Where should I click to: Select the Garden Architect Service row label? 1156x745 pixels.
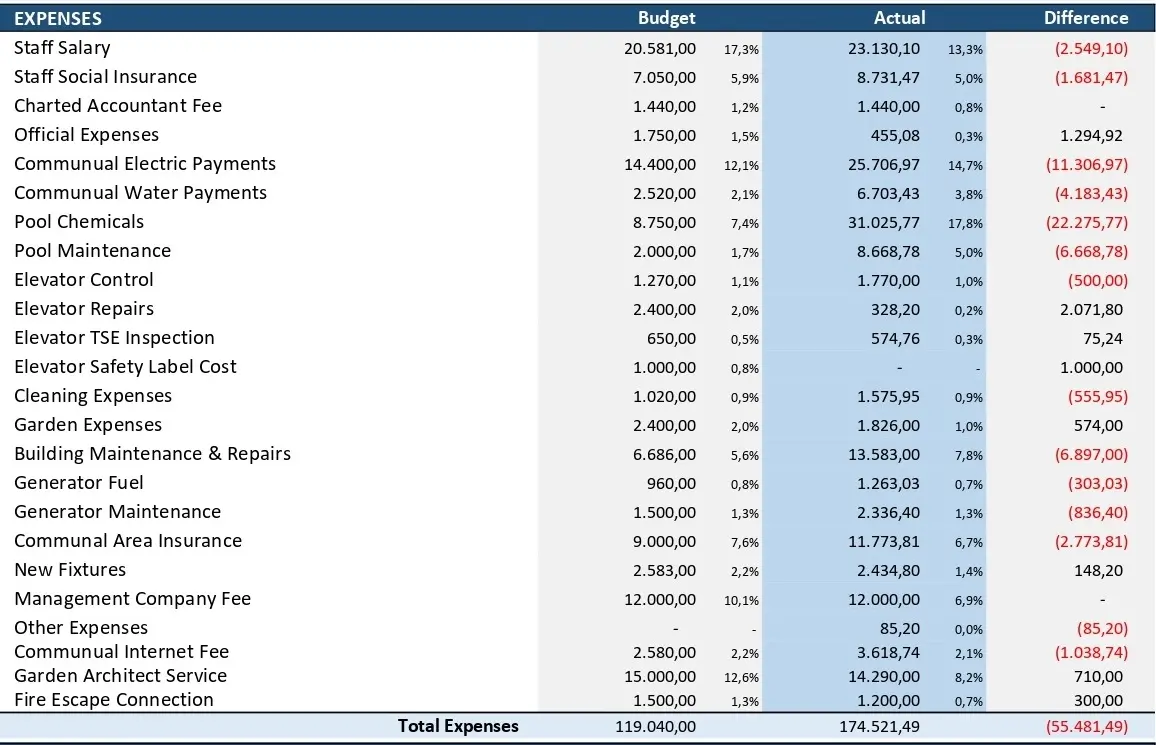pyautogui.click(x=120, y=676)
